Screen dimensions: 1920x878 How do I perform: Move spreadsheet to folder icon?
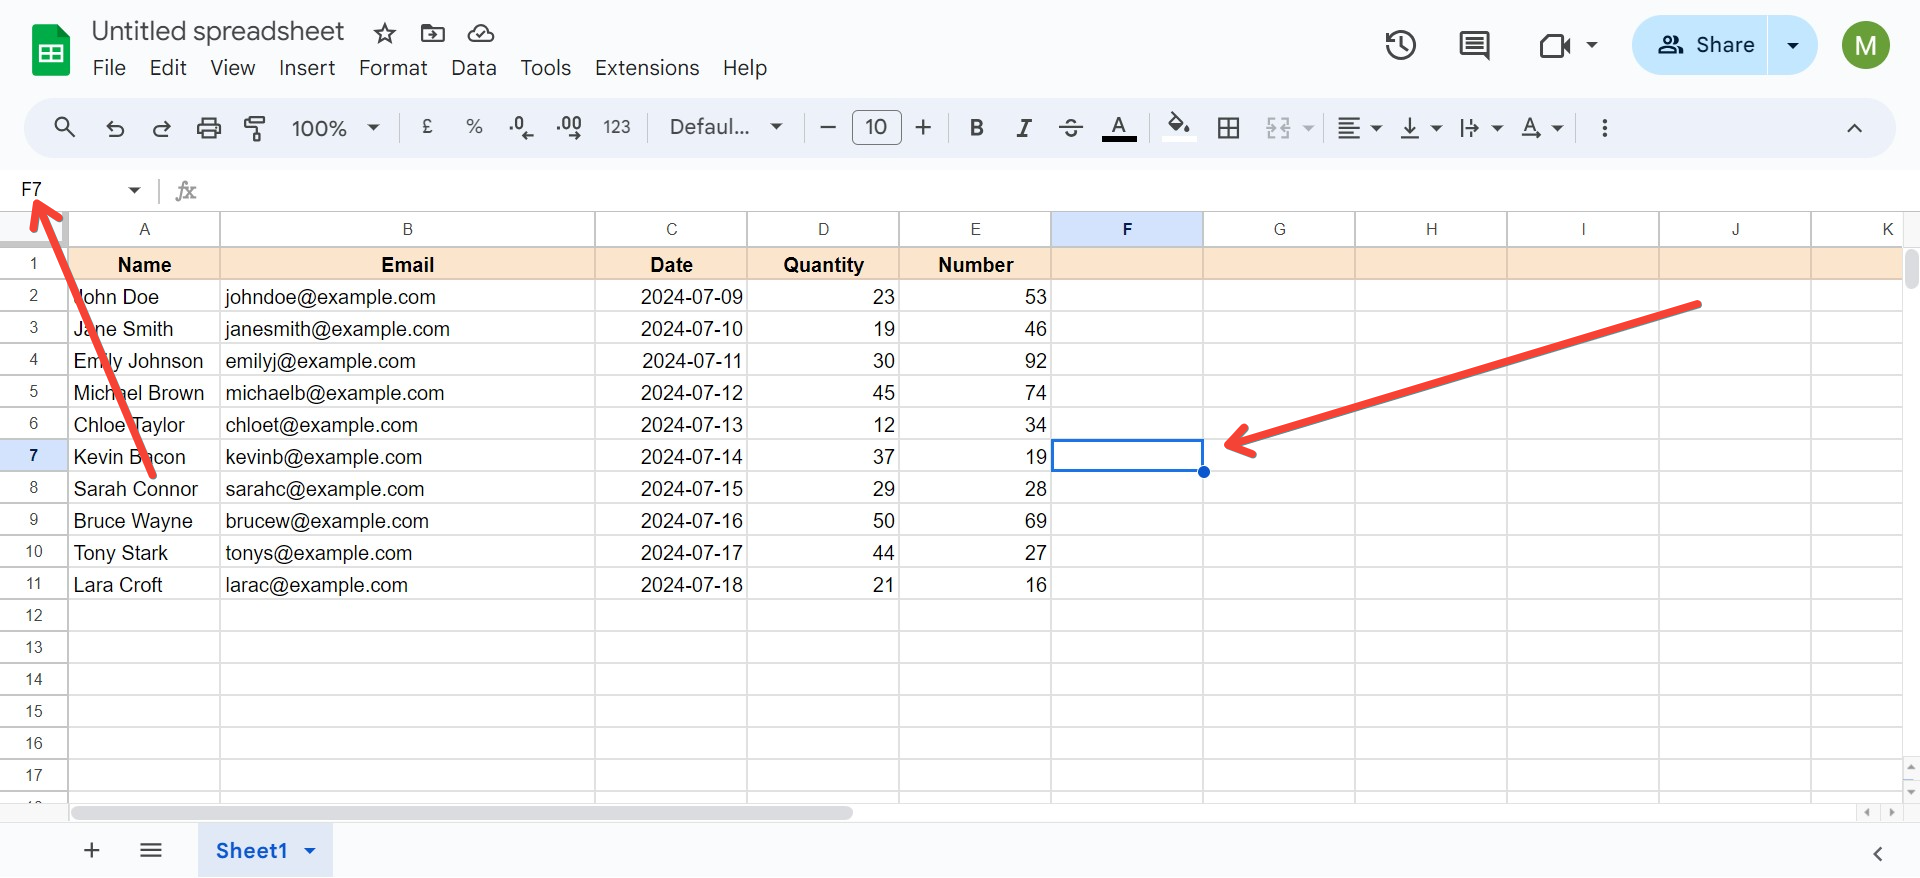pyautogui.click(x=432, y=34)
